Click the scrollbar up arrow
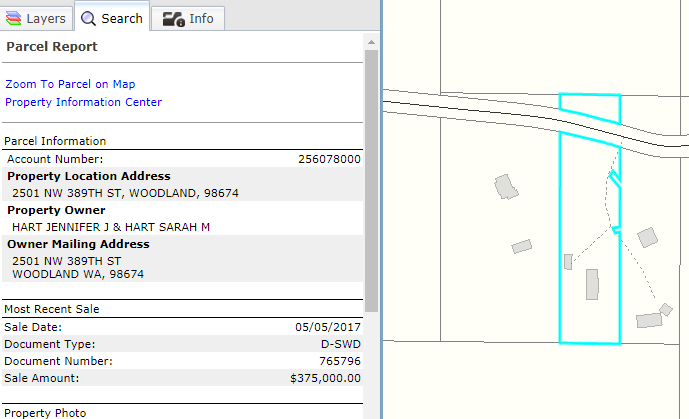Image resolution: width=689 pixels, height=419 pixels. point(372,42)
